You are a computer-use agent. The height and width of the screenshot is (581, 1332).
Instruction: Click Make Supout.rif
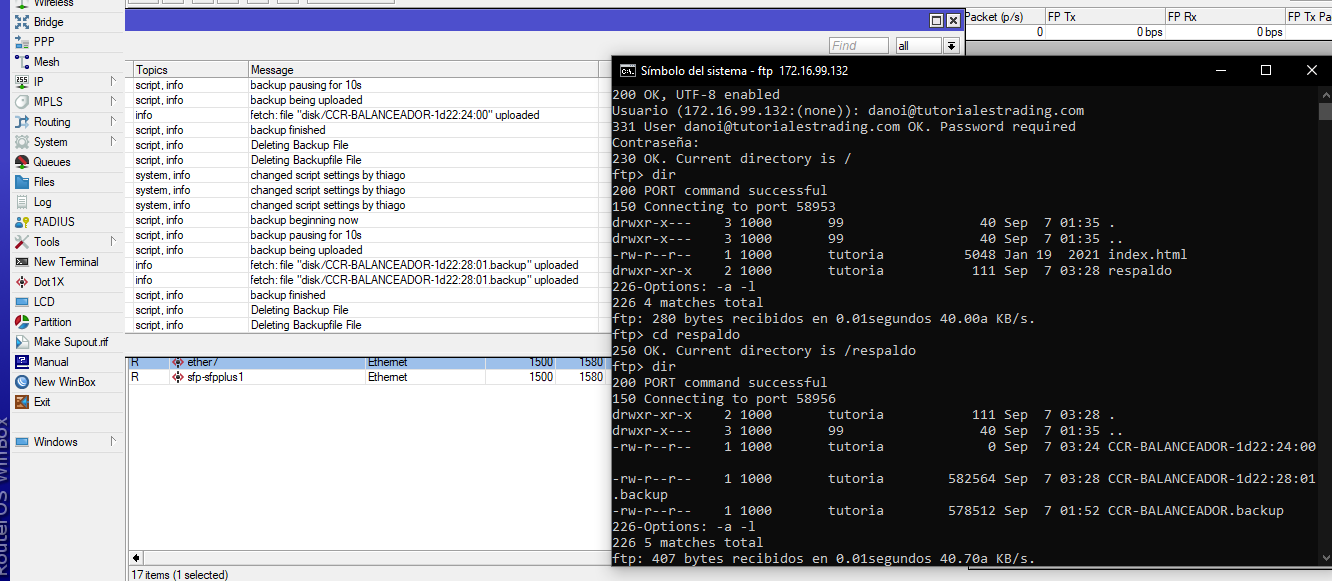[70, 342]
